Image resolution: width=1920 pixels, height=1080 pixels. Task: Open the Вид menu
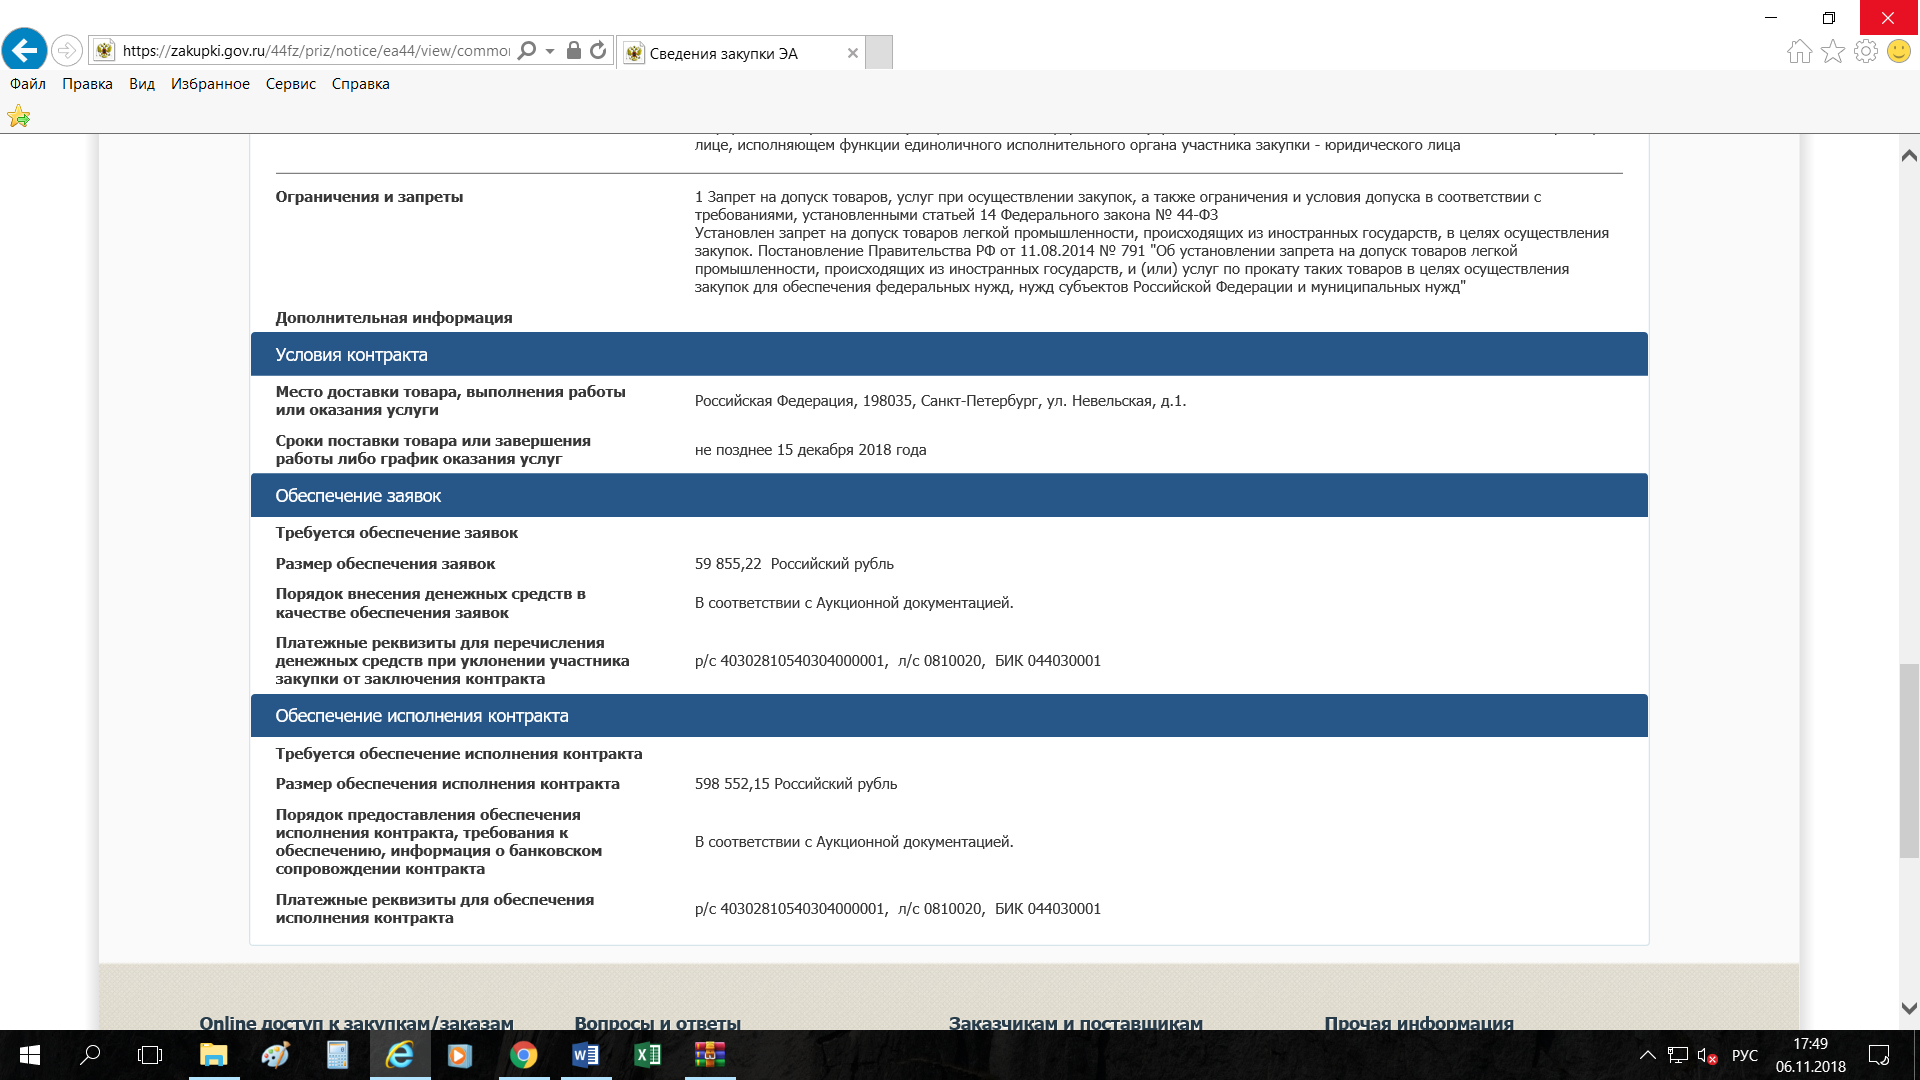point(142,84)
